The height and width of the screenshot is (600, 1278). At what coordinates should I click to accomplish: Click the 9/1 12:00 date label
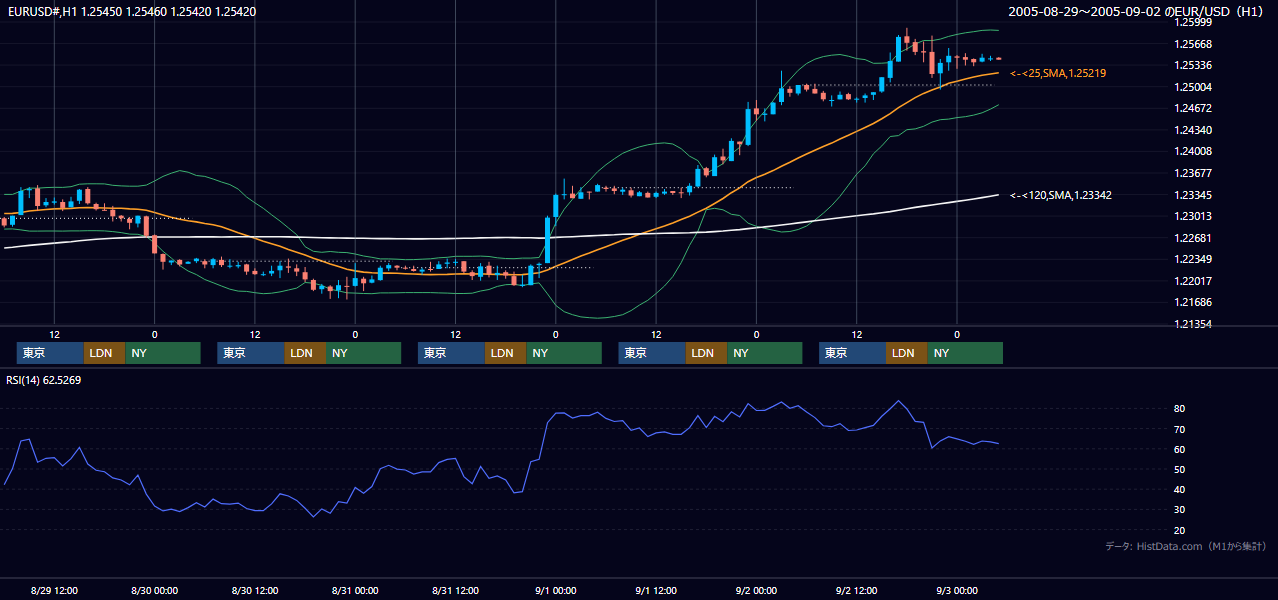656,591
